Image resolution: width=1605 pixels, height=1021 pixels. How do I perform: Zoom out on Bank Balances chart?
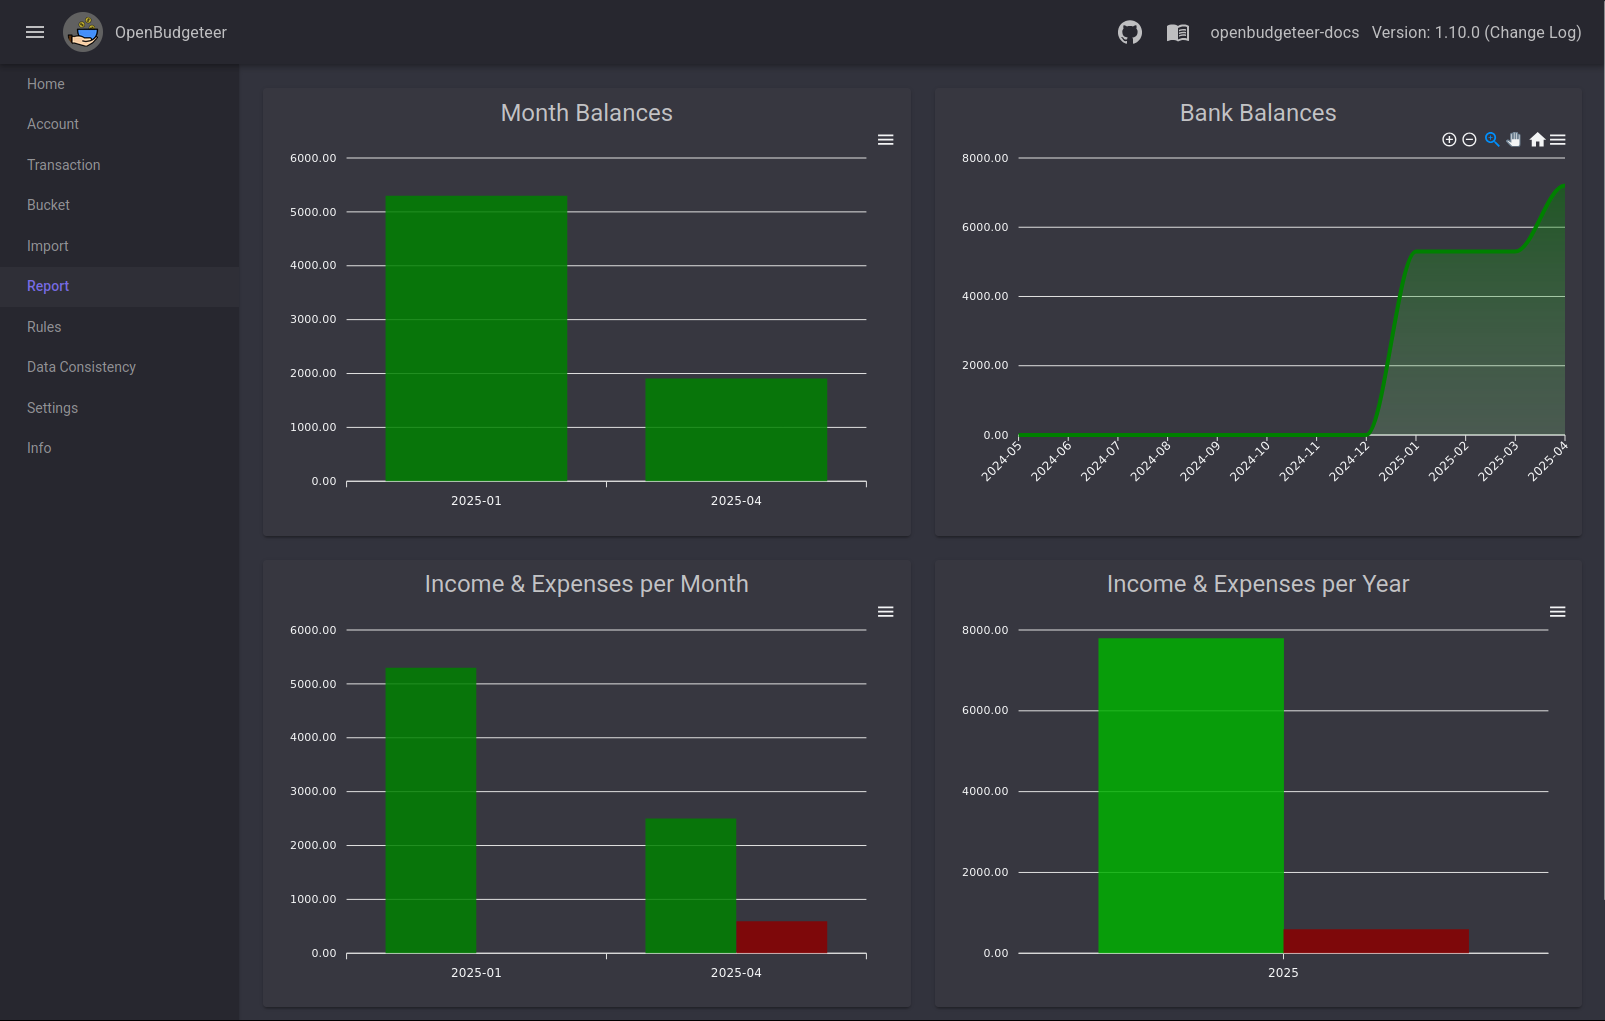(x=1469, y=140)
